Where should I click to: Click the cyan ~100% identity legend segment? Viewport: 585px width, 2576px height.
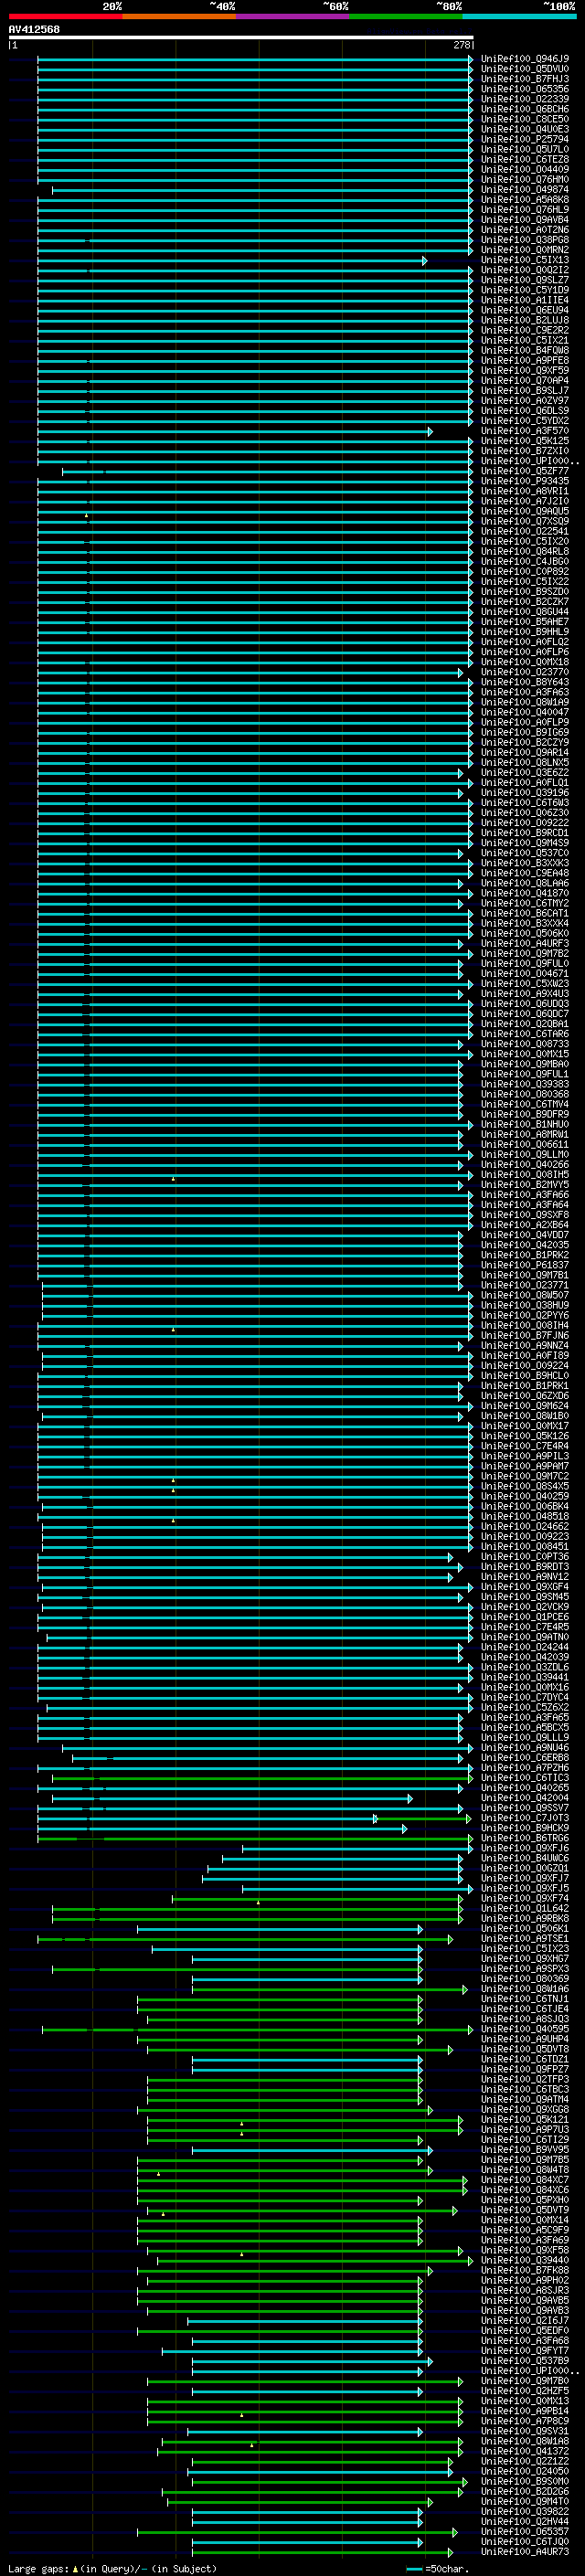pos(519,16)
